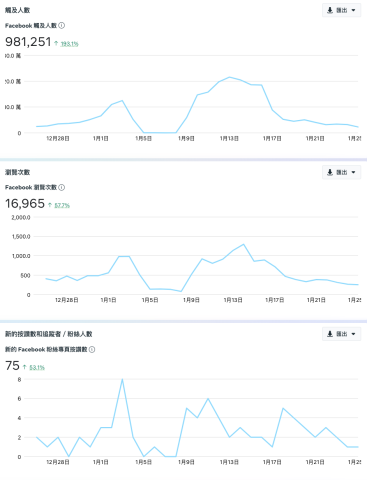367x480 pixels.
Task: Click the tallest spike point in likes chart
Action: pyautogui.click(x=122, y=379)
